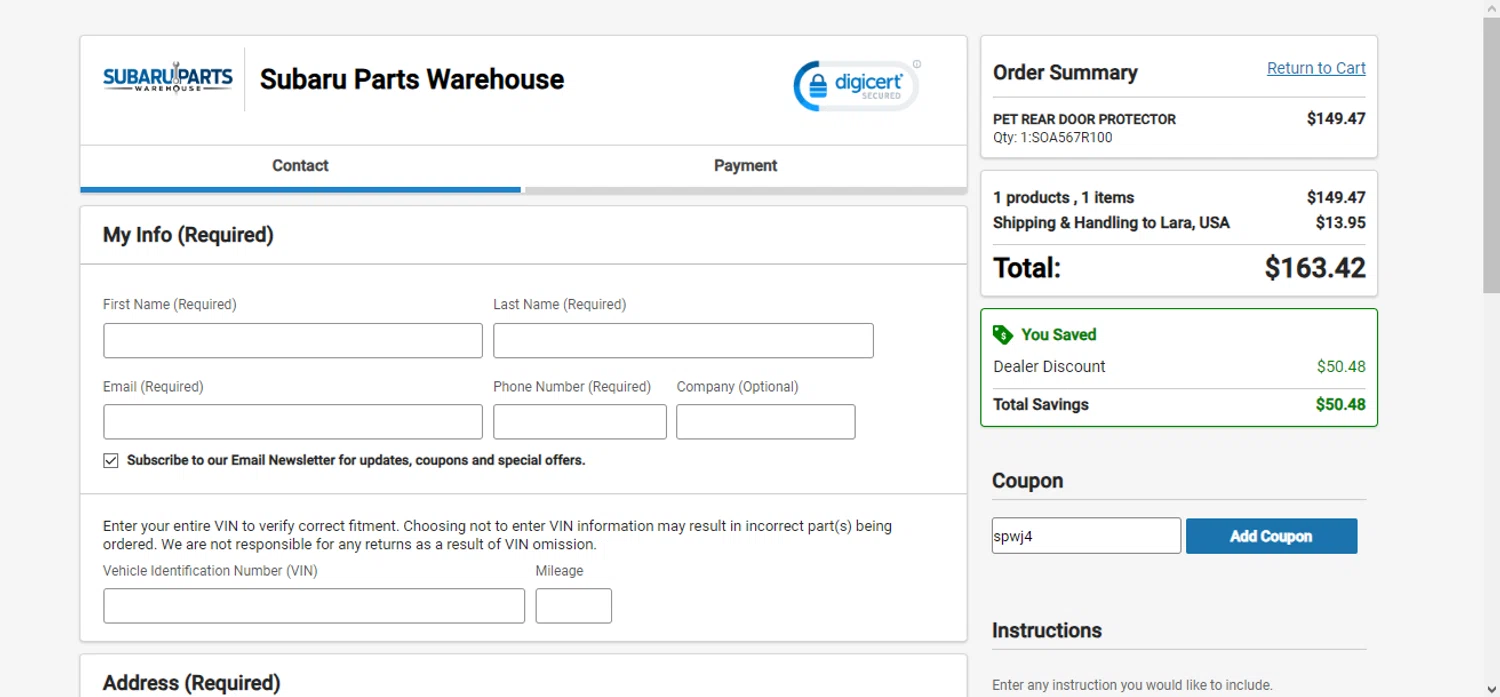1500x697 pixels.
Task: Switch to the Contact tab
Action: [x=300, y=166]
